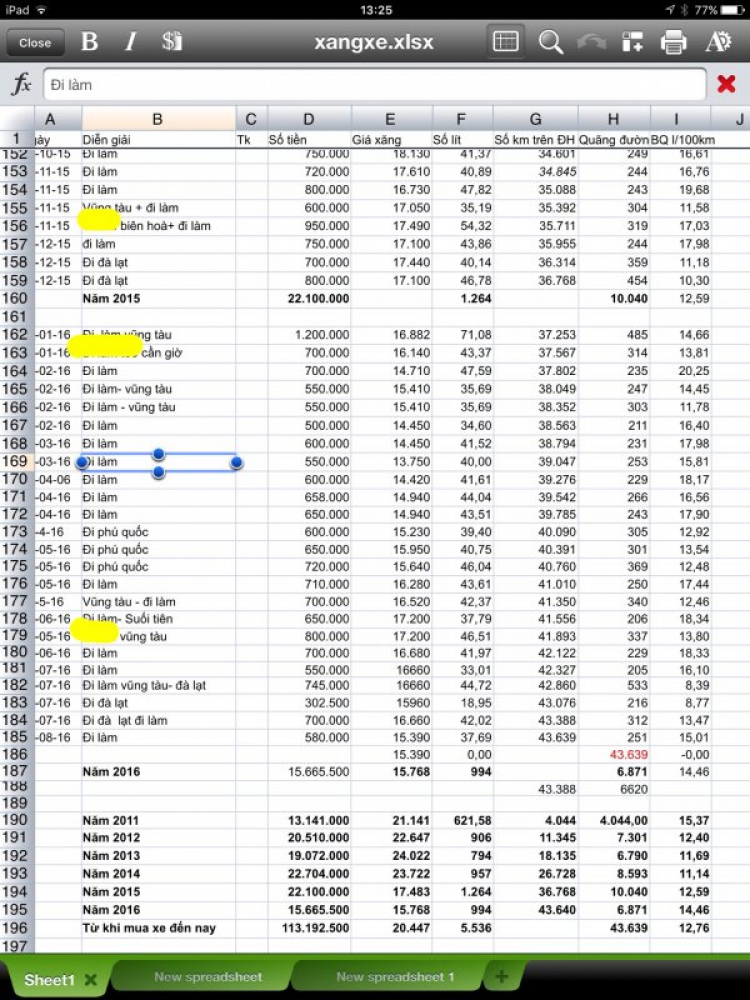The image size is (750, 1000).
Task: Open the search magnifier tool
Action: pos(550,43)
